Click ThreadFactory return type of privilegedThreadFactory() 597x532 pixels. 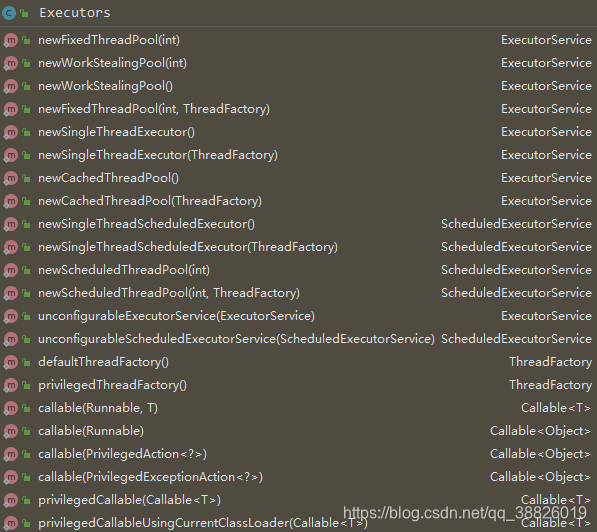coord(551,385)
